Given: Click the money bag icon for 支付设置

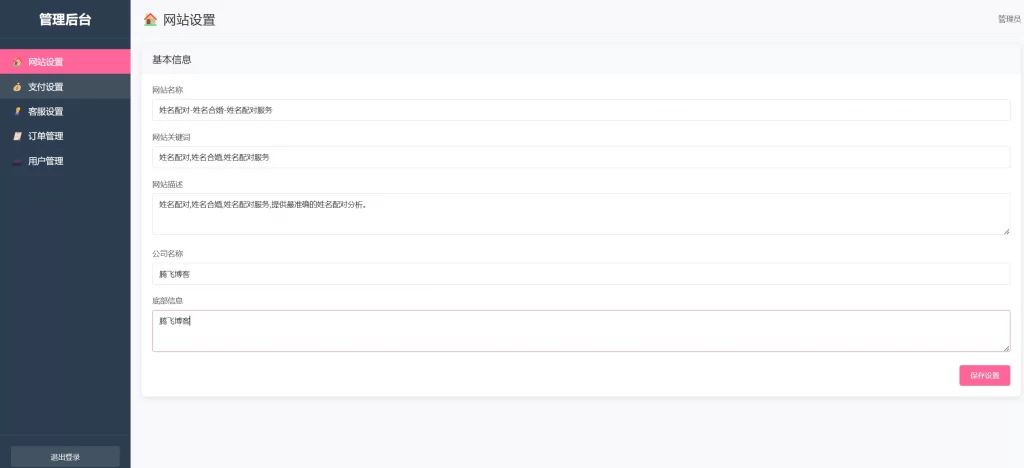Looking at the screenshot, I should pos(17,87).
